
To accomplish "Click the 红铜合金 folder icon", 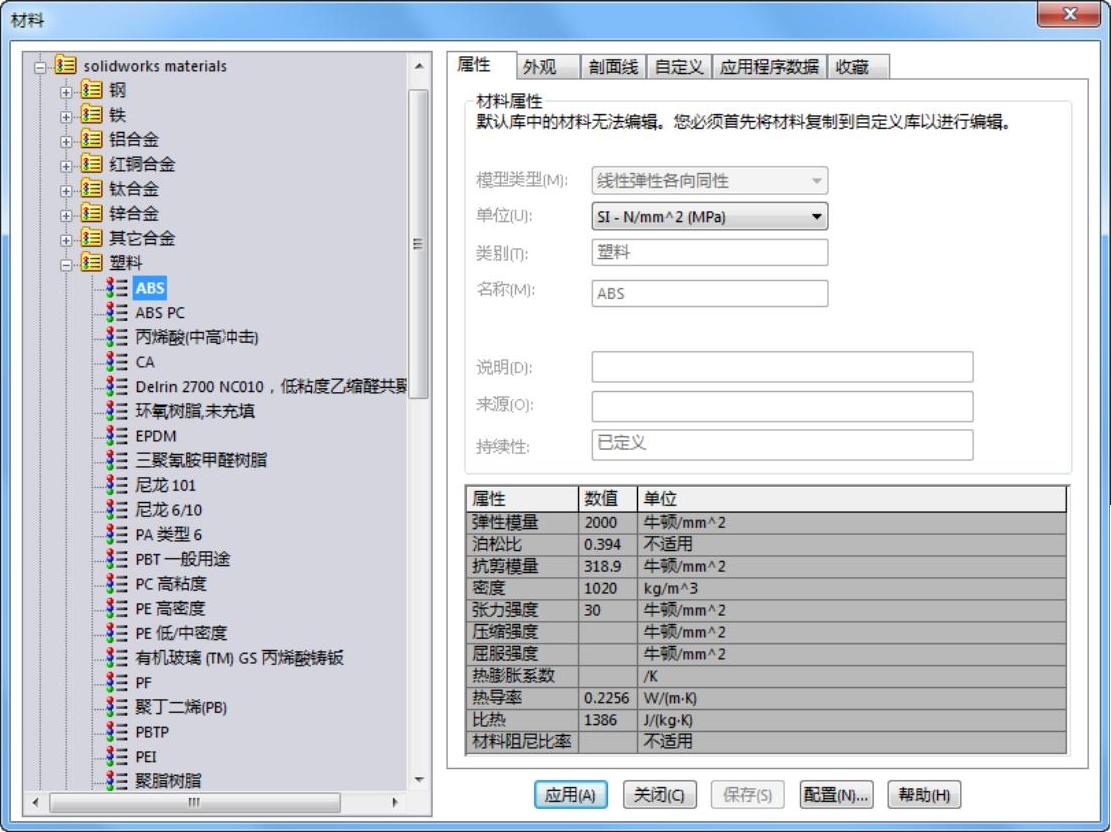I will [91, 164].
